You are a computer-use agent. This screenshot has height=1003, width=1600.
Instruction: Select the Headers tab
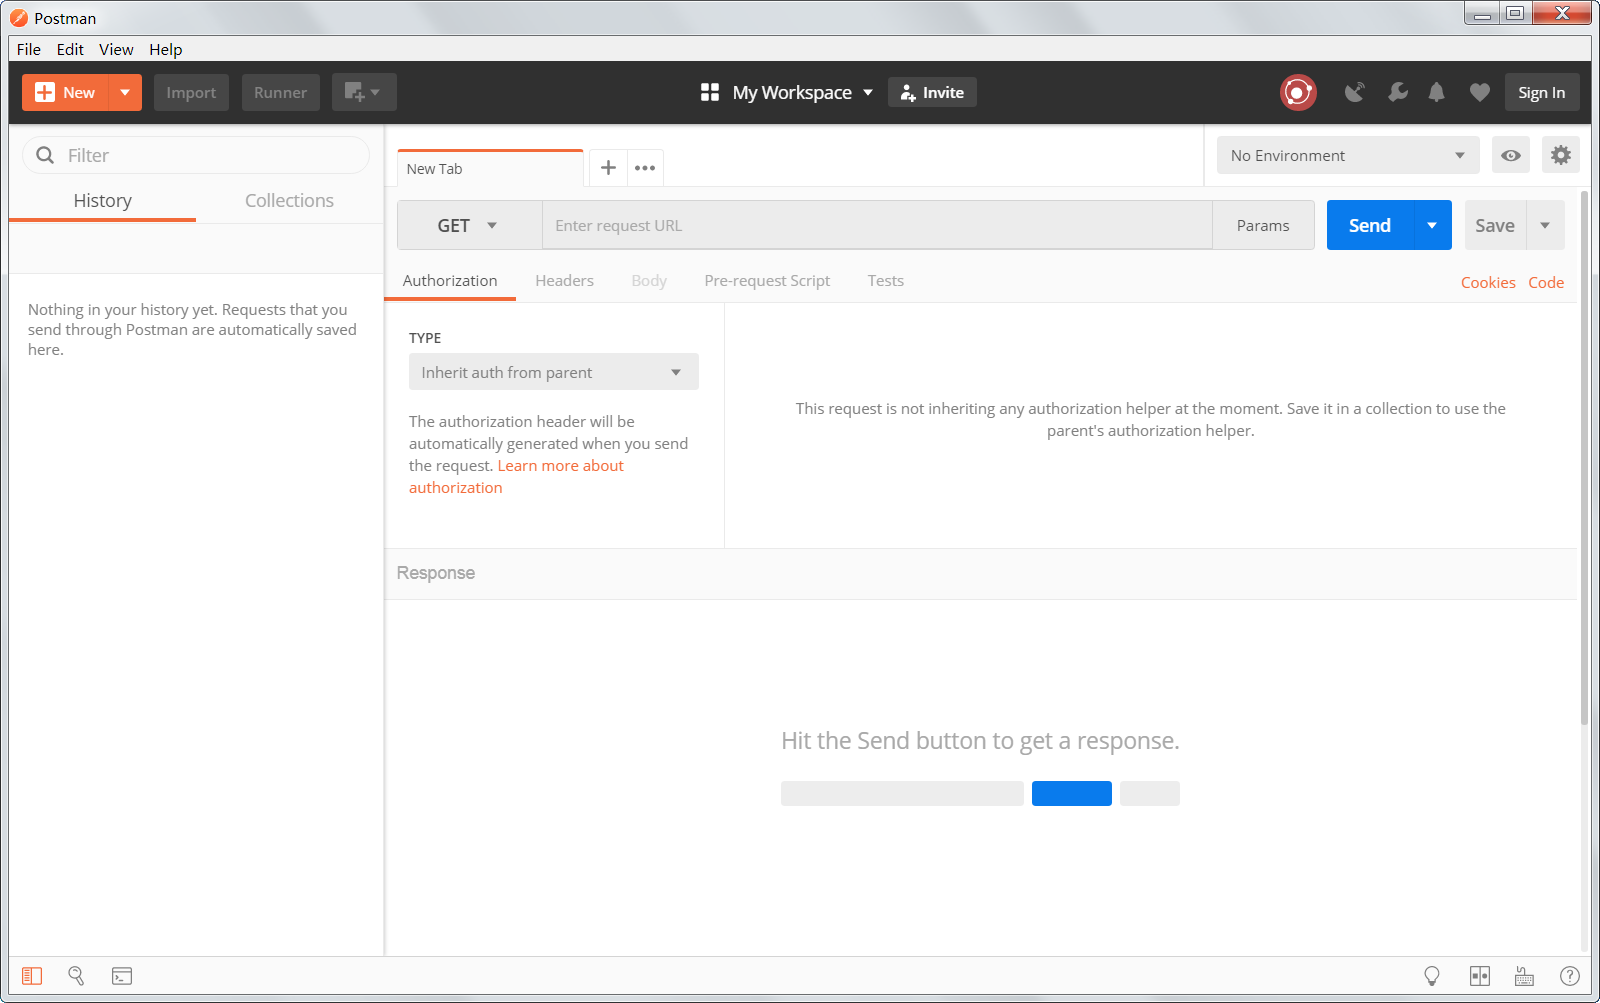[x=564, y=281]
